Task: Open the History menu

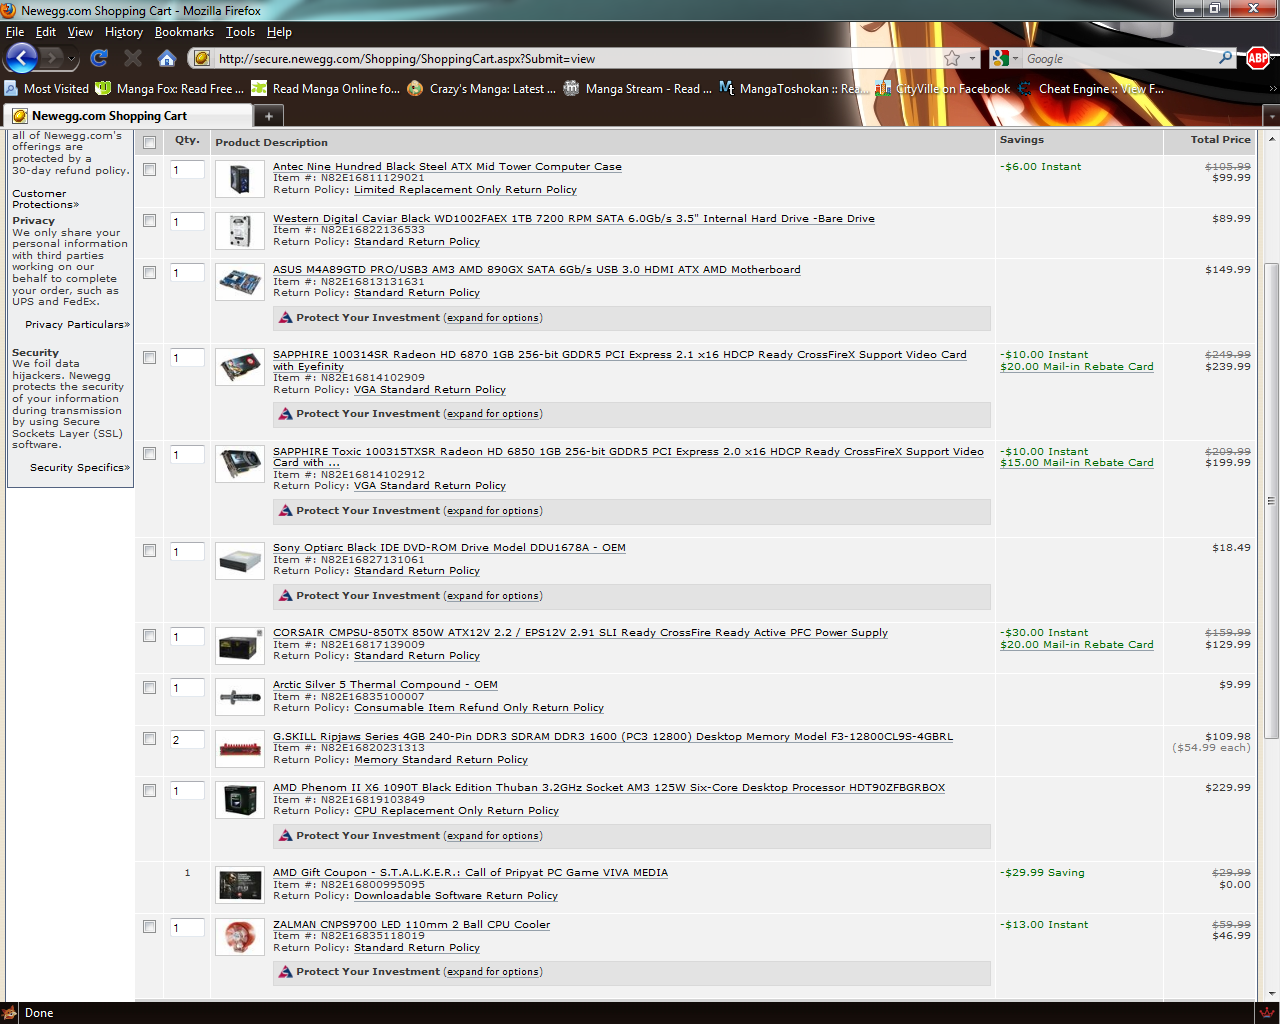Action: coord(123,32)
